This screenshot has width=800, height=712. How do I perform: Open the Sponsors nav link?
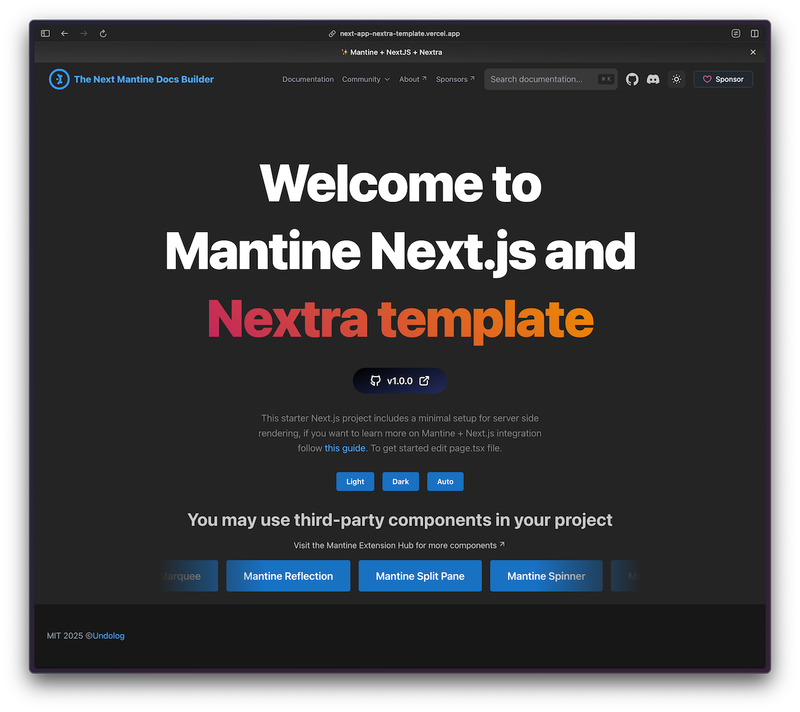point(455,79)
